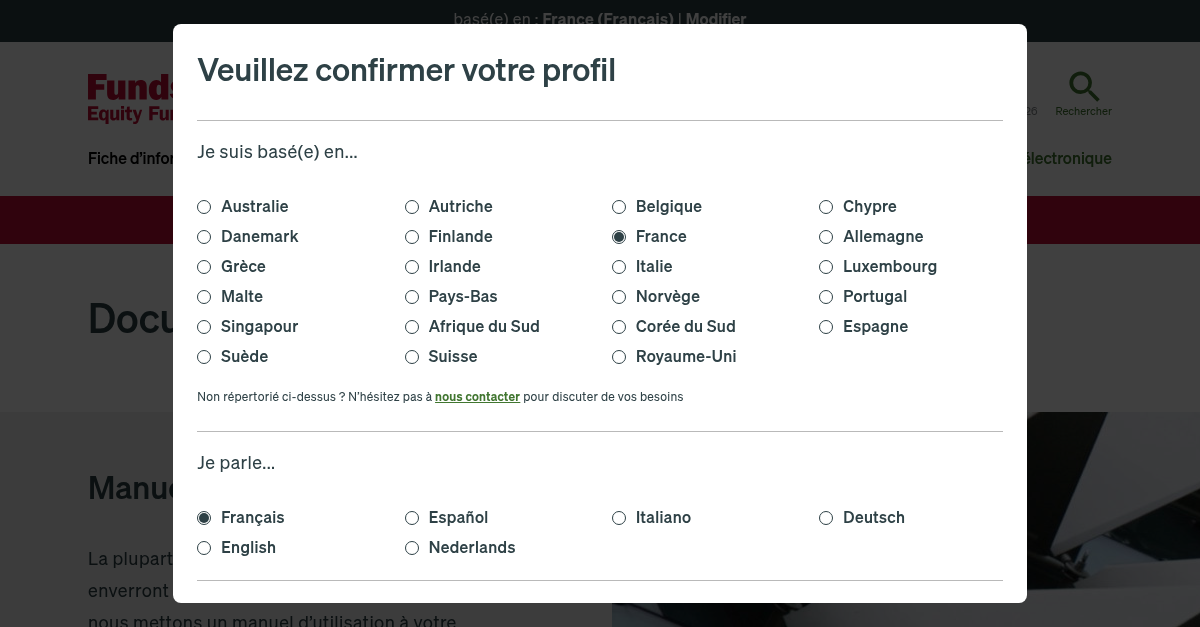The width and height of the screenshot is (1200, 627).
Task: Select Nederlands language radio button
Action: (412, 548)
